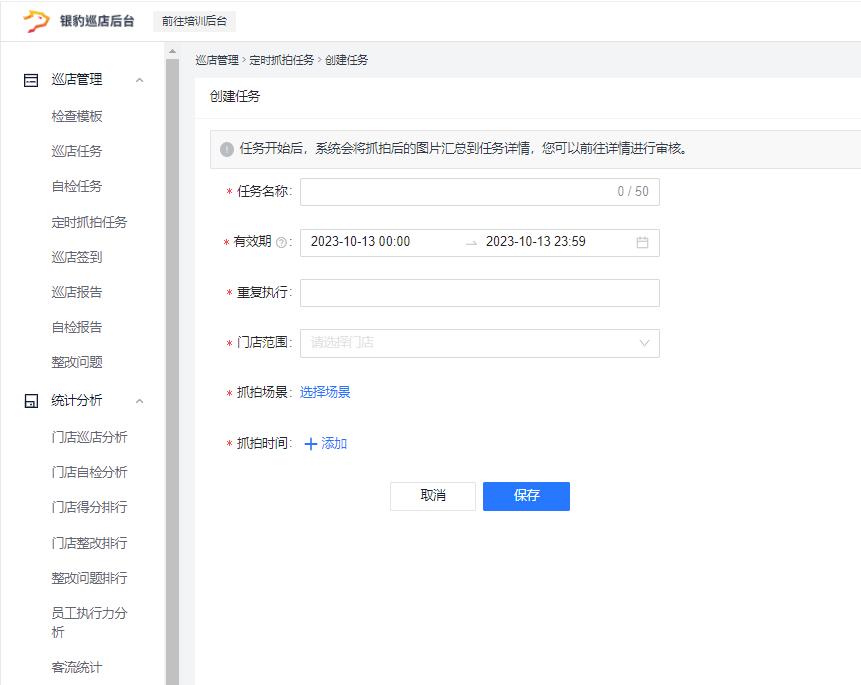Click the 重复执行 input field
Viewport: 861px width, 685px height.
tap(479, 293)
